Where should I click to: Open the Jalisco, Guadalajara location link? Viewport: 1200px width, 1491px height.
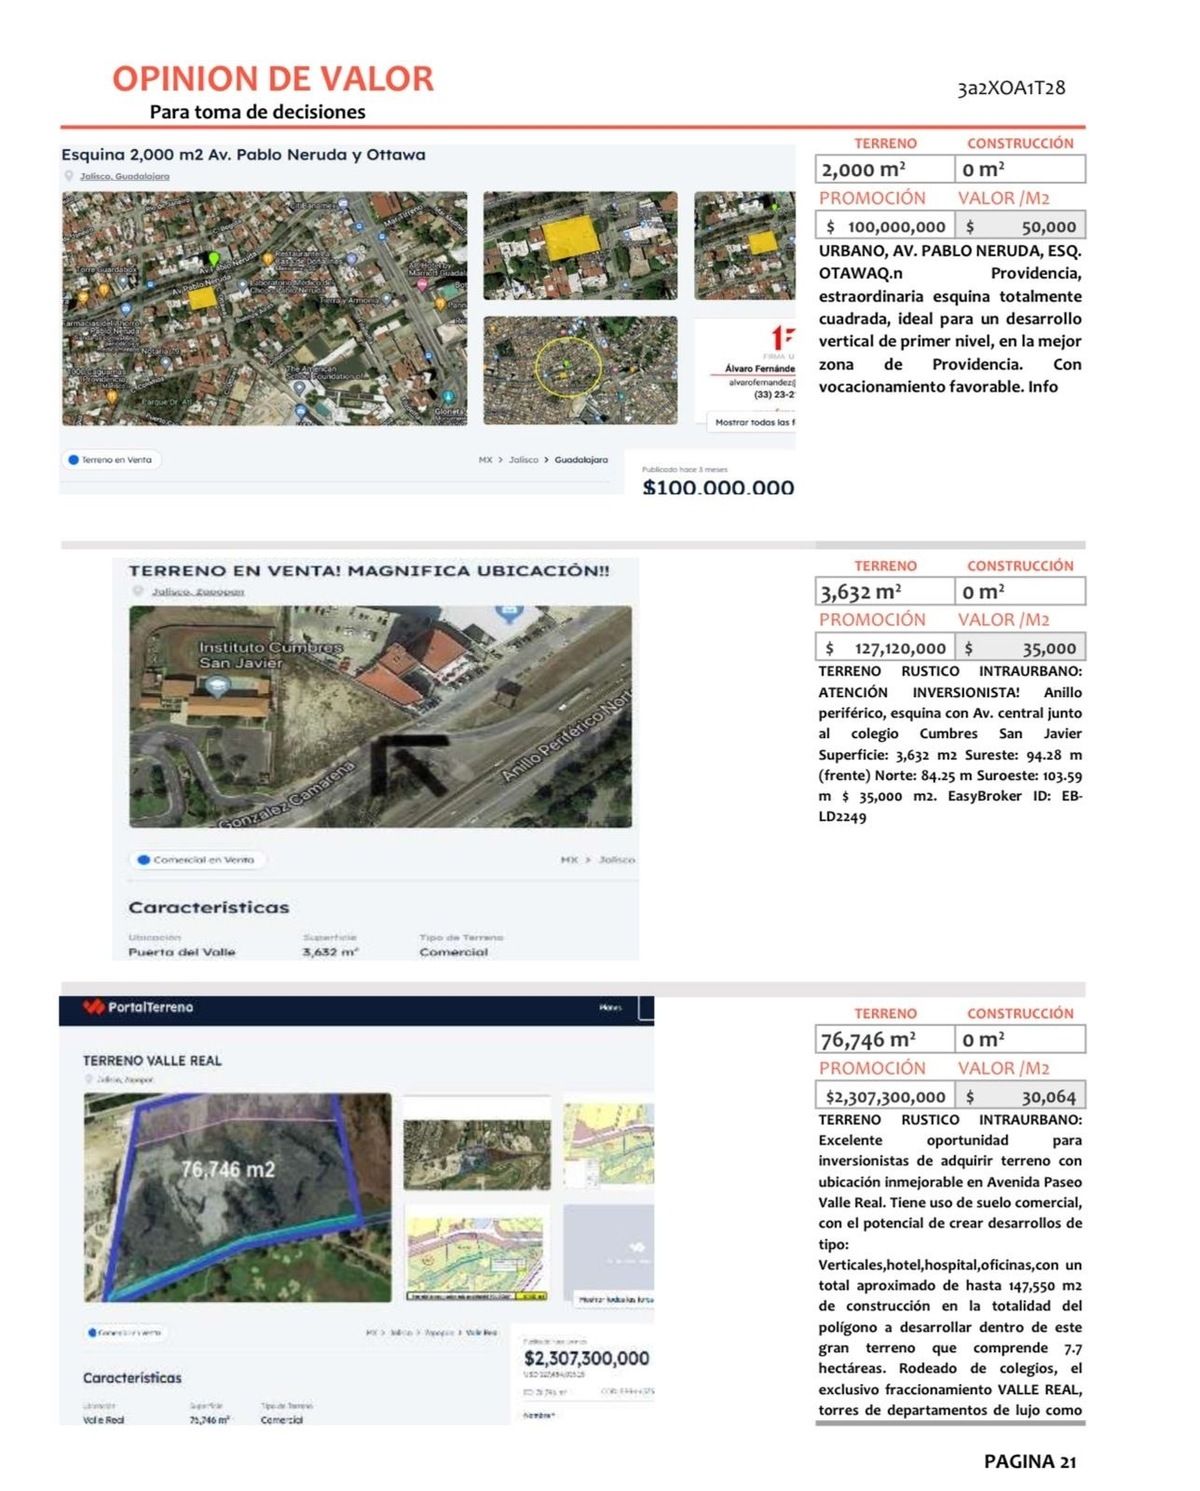[125, 176]
